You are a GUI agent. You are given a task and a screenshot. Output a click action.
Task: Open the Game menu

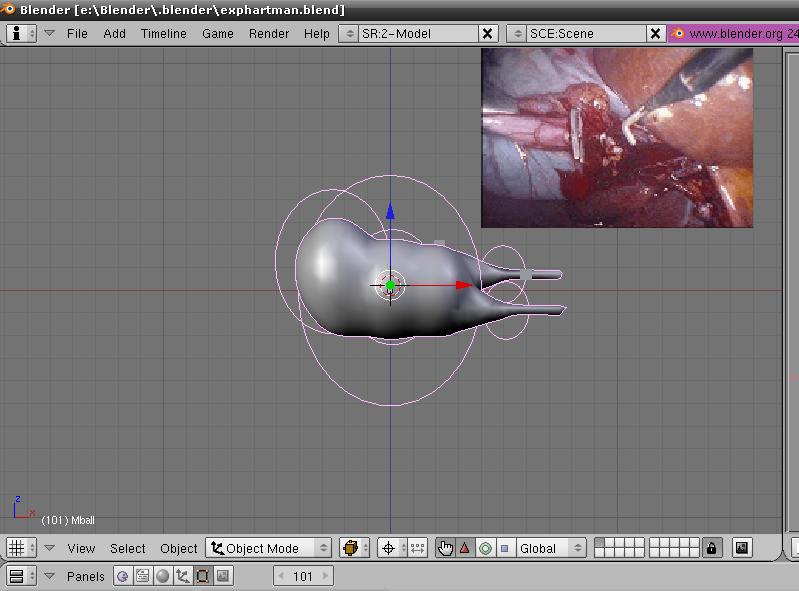tap(218, 34)
